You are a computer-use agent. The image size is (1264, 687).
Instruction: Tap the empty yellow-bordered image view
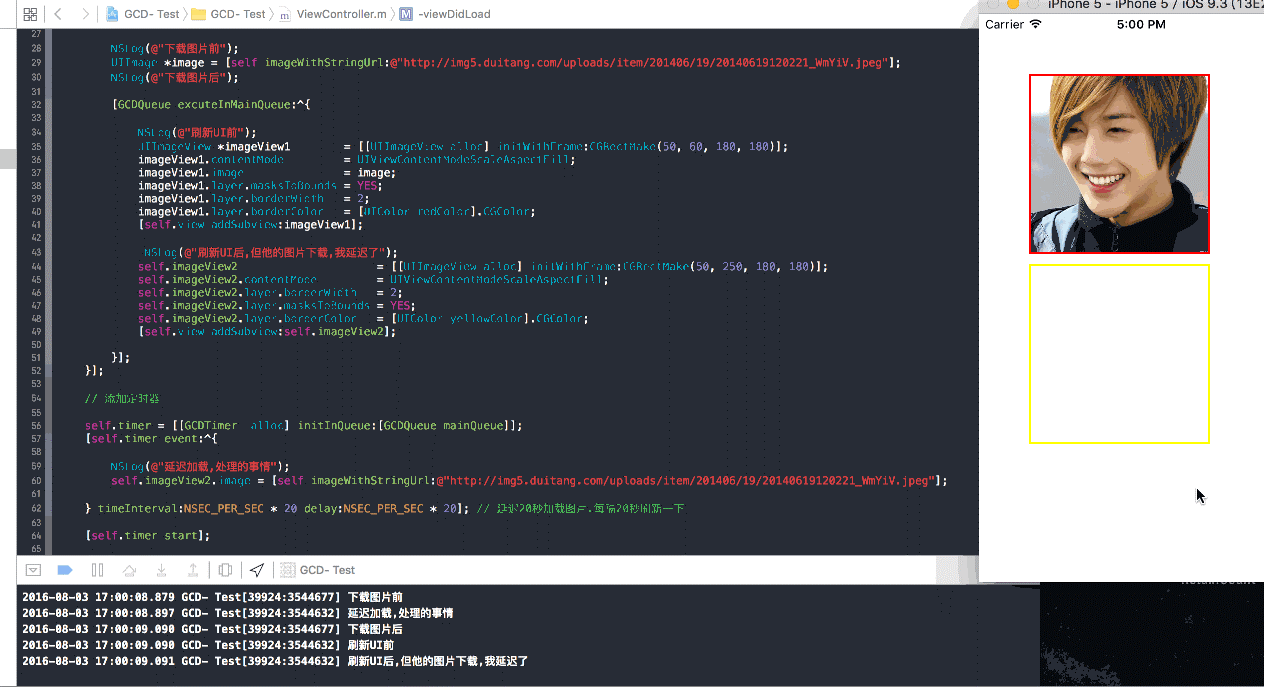point(1119,353)
